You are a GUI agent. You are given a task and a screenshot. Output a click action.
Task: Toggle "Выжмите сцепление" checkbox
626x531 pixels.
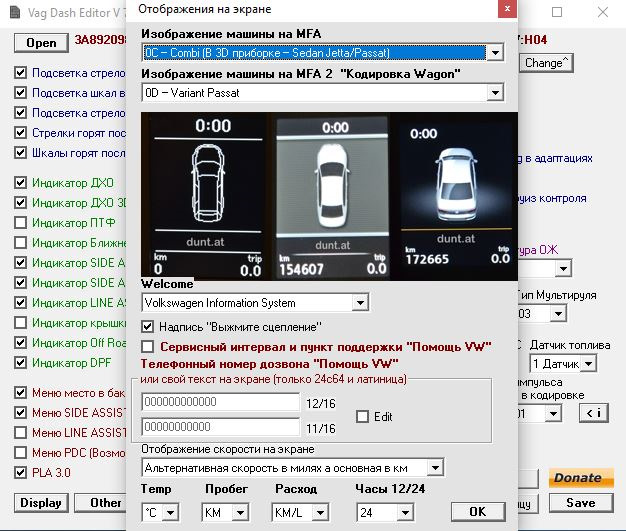point(149,326)
